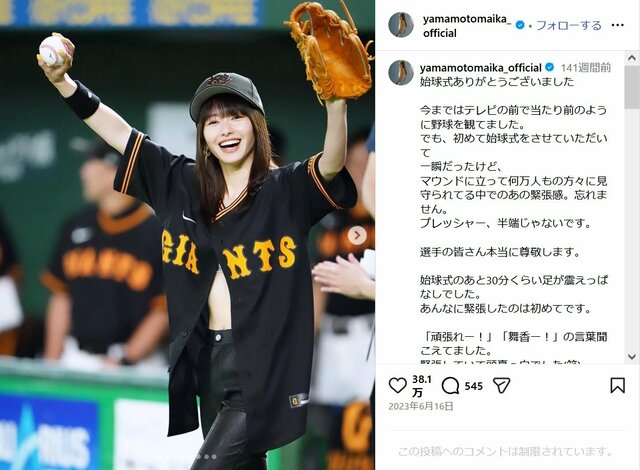
Task: Open the three-dot more options menu
Action: point(618,25)
